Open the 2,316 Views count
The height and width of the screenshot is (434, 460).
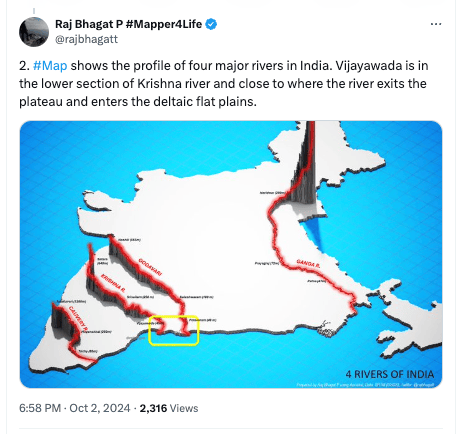(169, 408)
